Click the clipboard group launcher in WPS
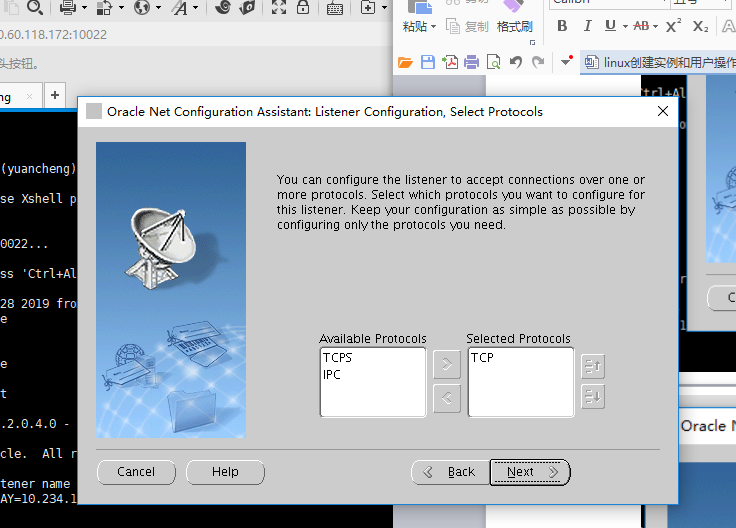Screen dimensions: 736x528 (532, 42)
